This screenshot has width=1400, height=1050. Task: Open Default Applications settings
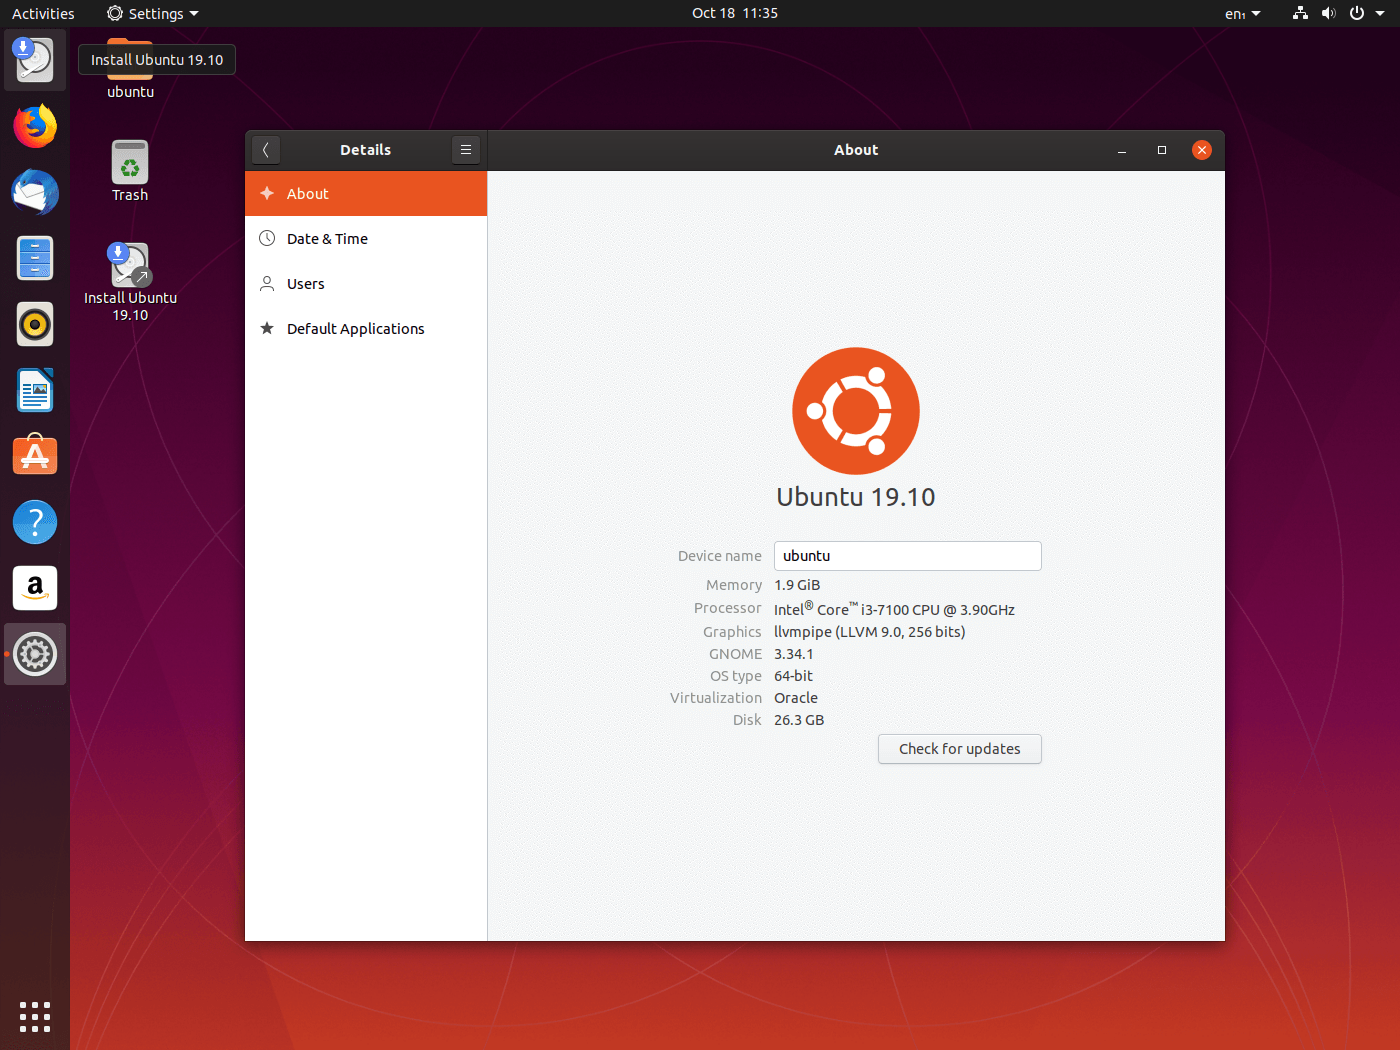pos(366,329)
